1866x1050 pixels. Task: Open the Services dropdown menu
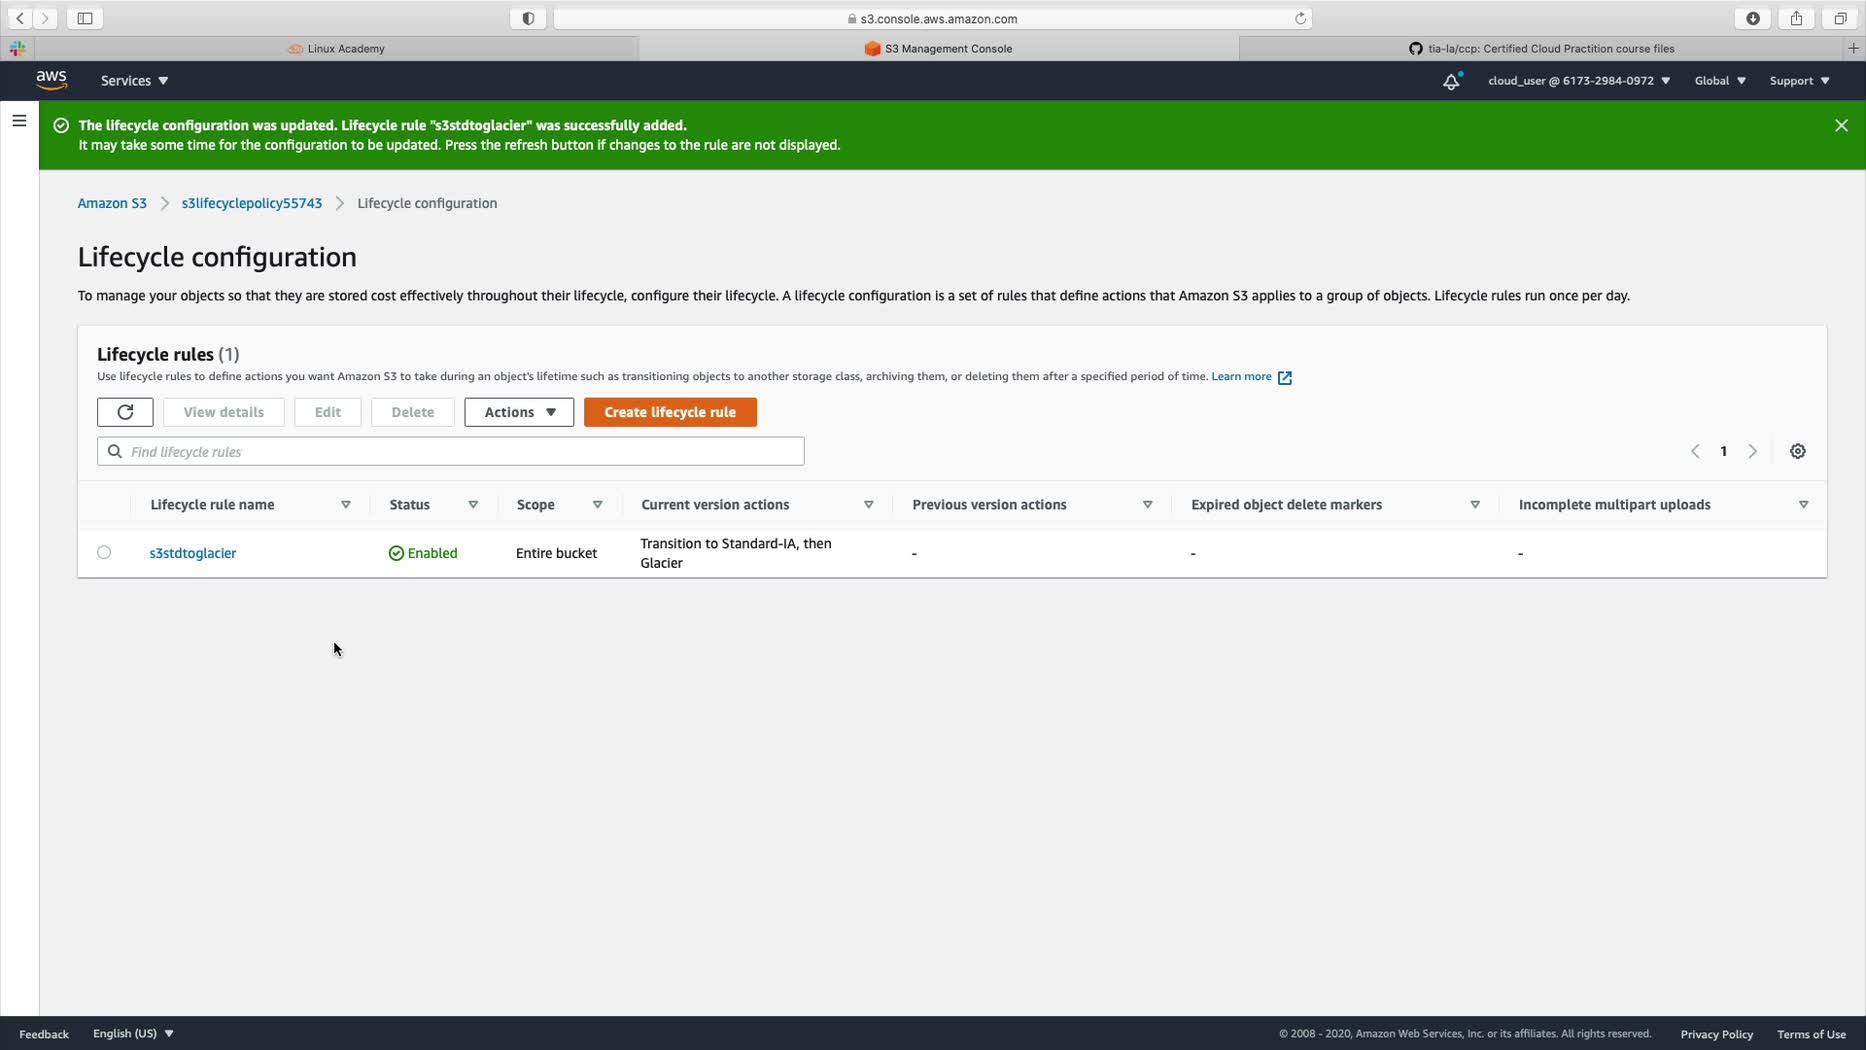coord(134,81)
